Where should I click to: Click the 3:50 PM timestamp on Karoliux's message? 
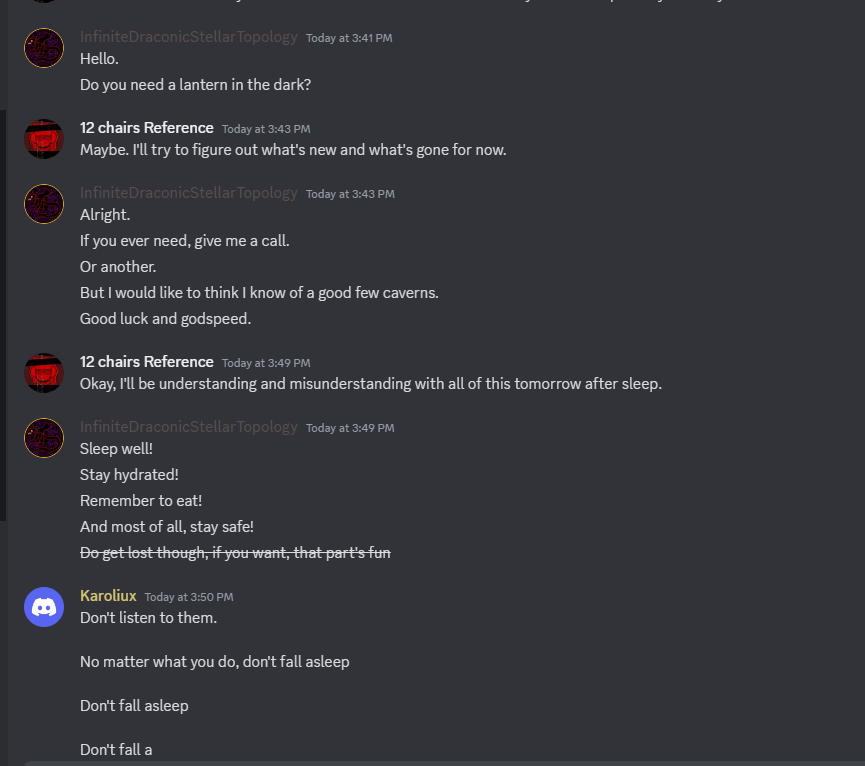point(188,597)
